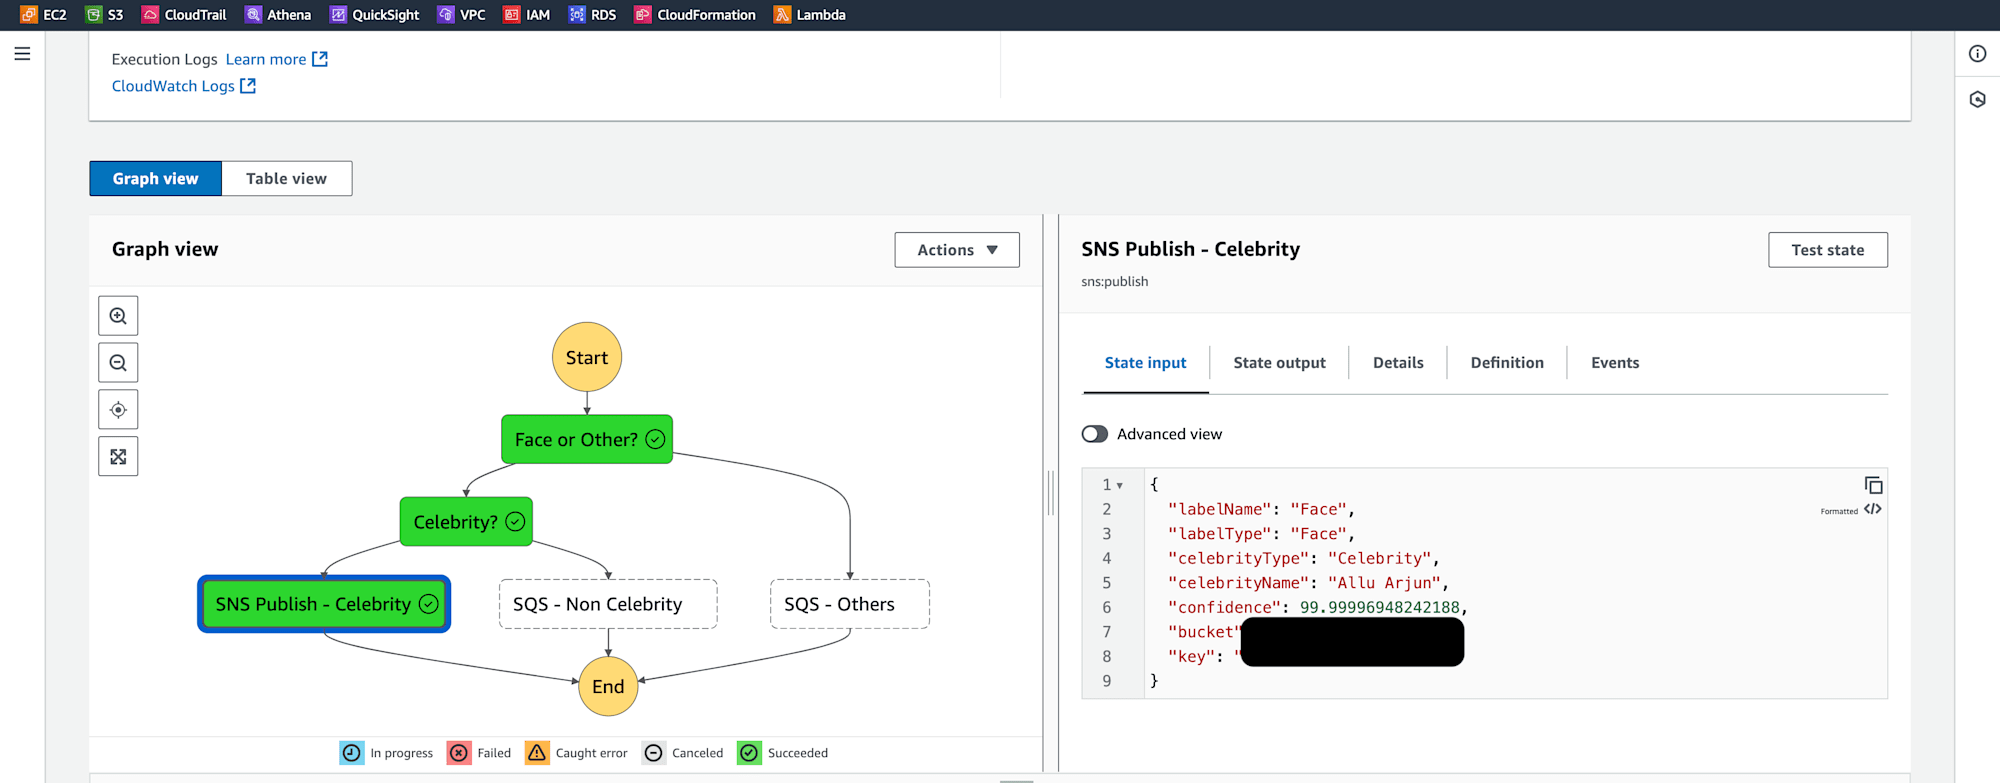Click the confidence value 99.99996948242188
This screenshot has width=2000, height=783.
coord(1380,607)
